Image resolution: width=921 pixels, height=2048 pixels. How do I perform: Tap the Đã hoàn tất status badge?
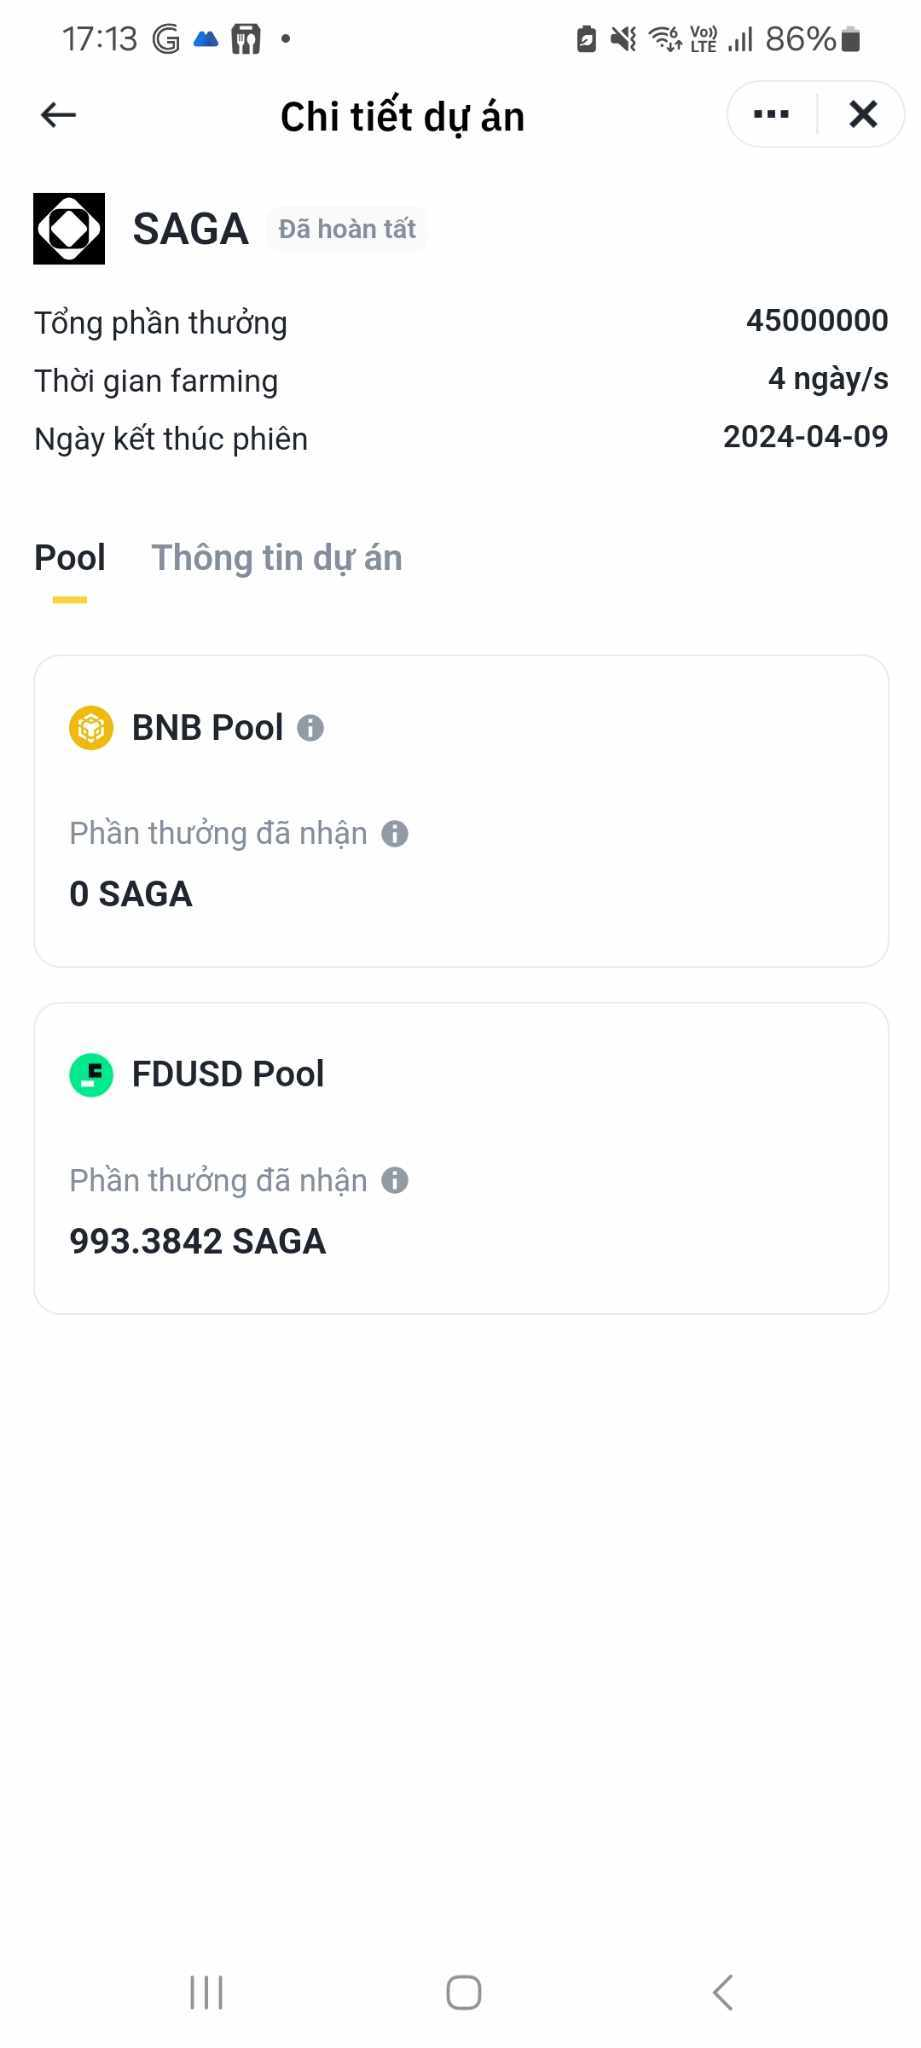(x=347, y=229)
